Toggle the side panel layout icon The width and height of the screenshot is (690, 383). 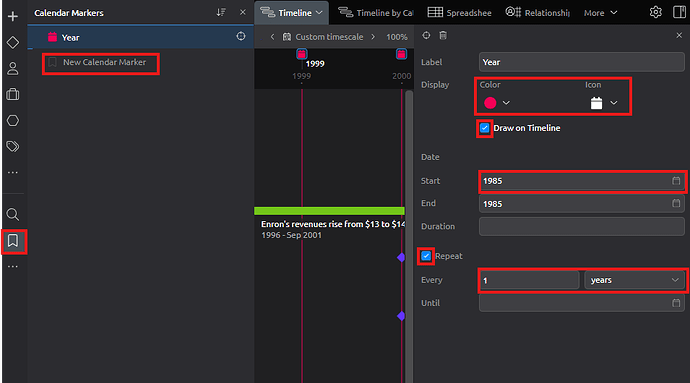(679, 12)
